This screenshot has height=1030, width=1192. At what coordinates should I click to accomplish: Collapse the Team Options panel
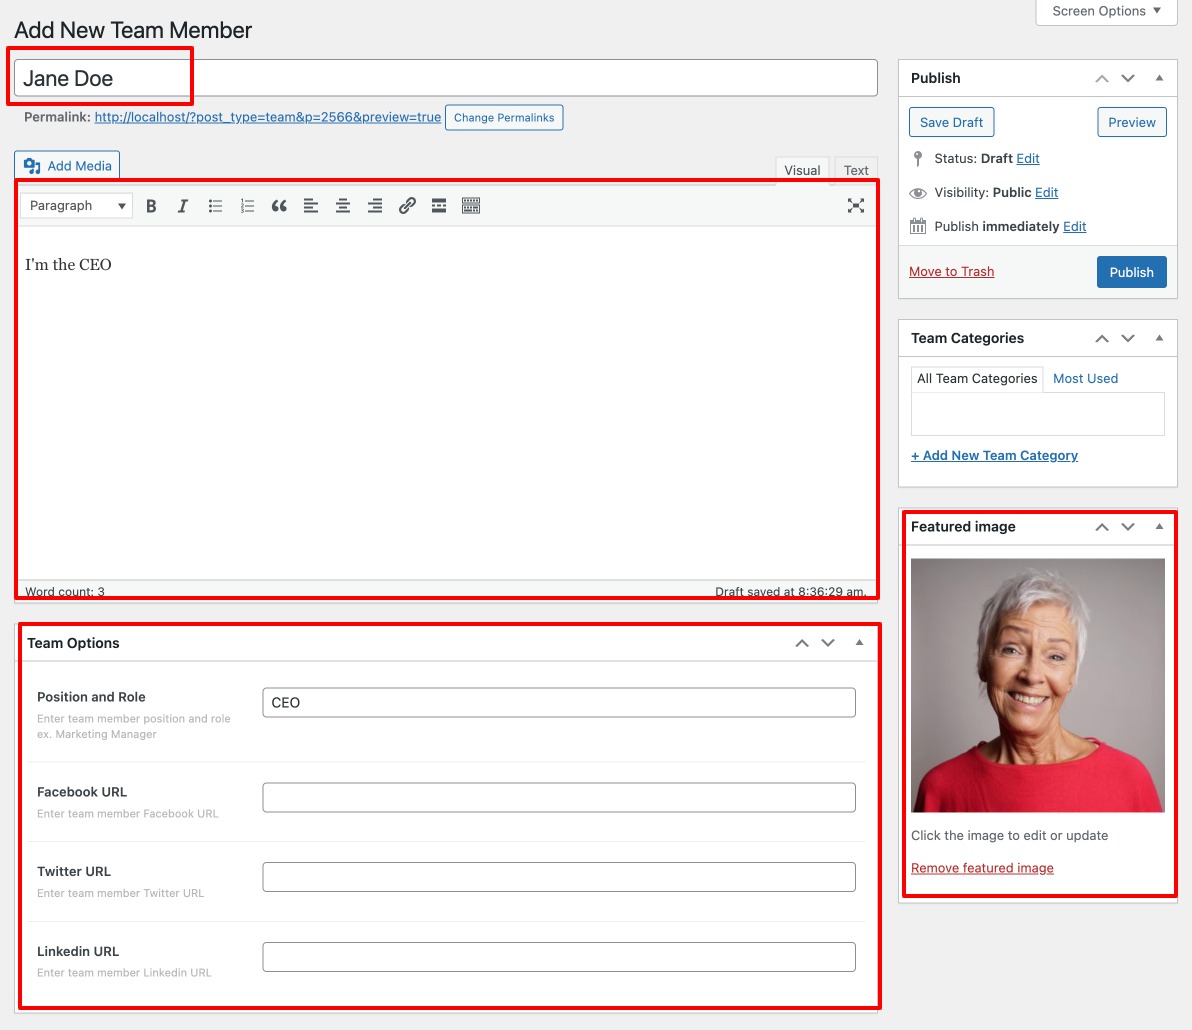pos(858,643)
